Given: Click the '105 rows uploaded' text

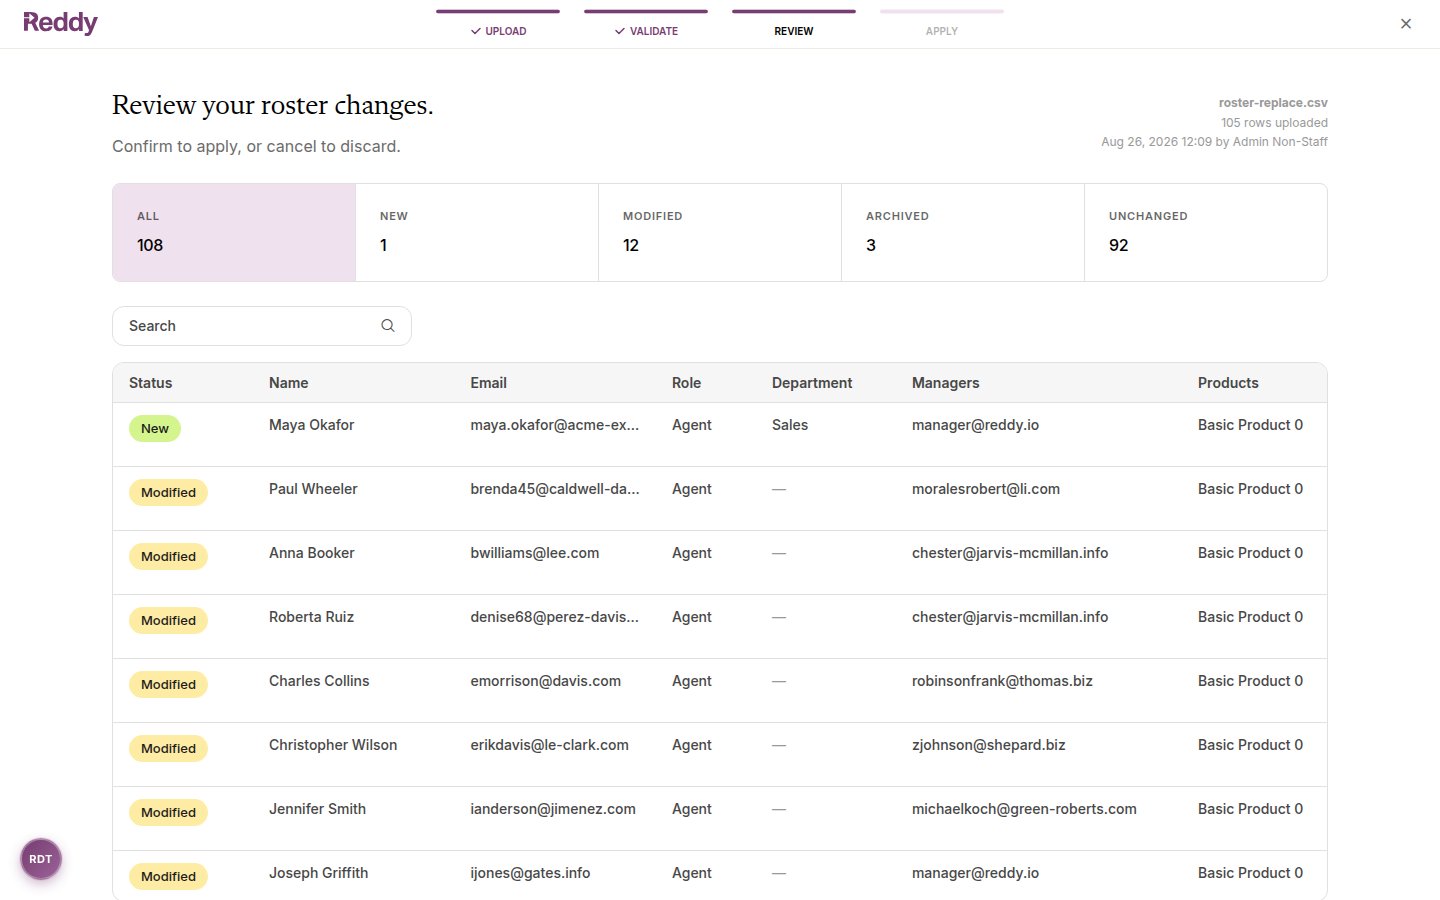Looking at the screenshot, I should coord(1274,123).
